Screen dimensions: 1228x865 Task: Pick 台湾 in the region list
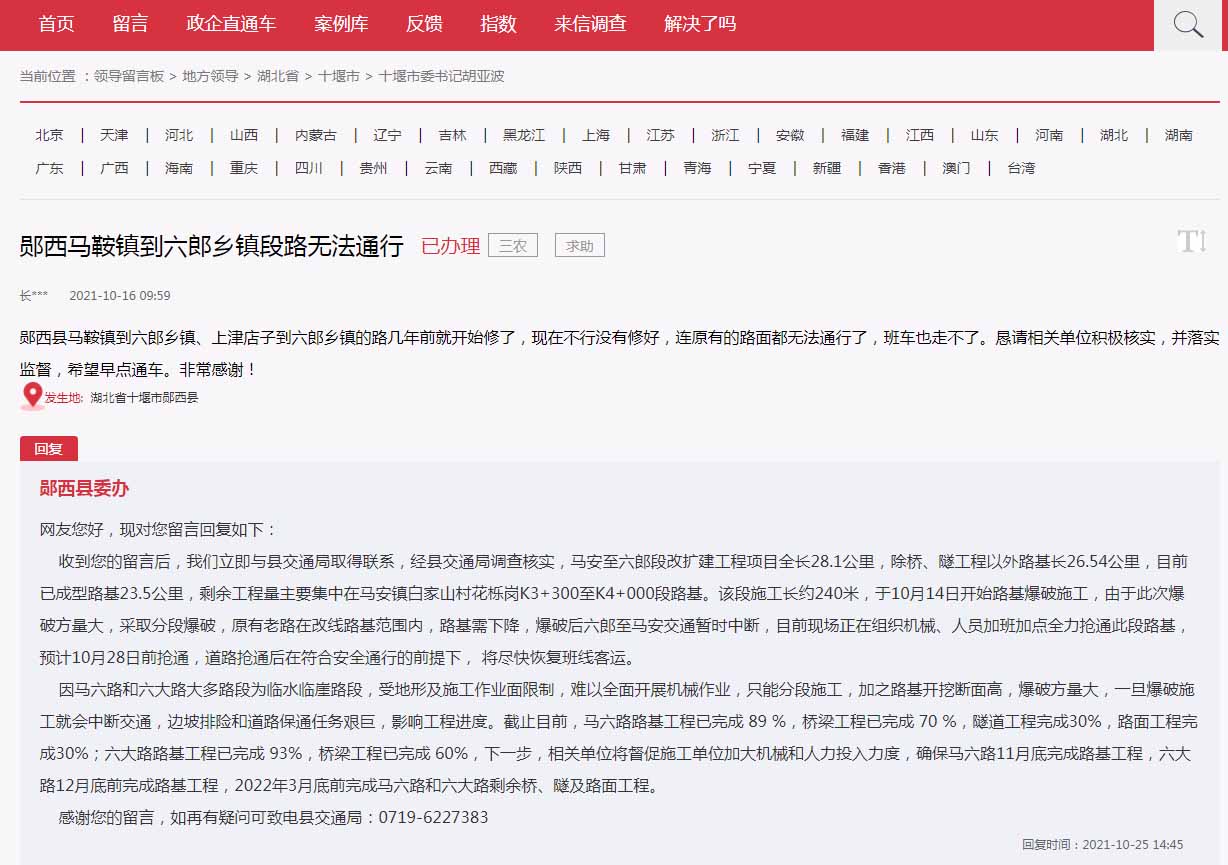[1021, 168]
